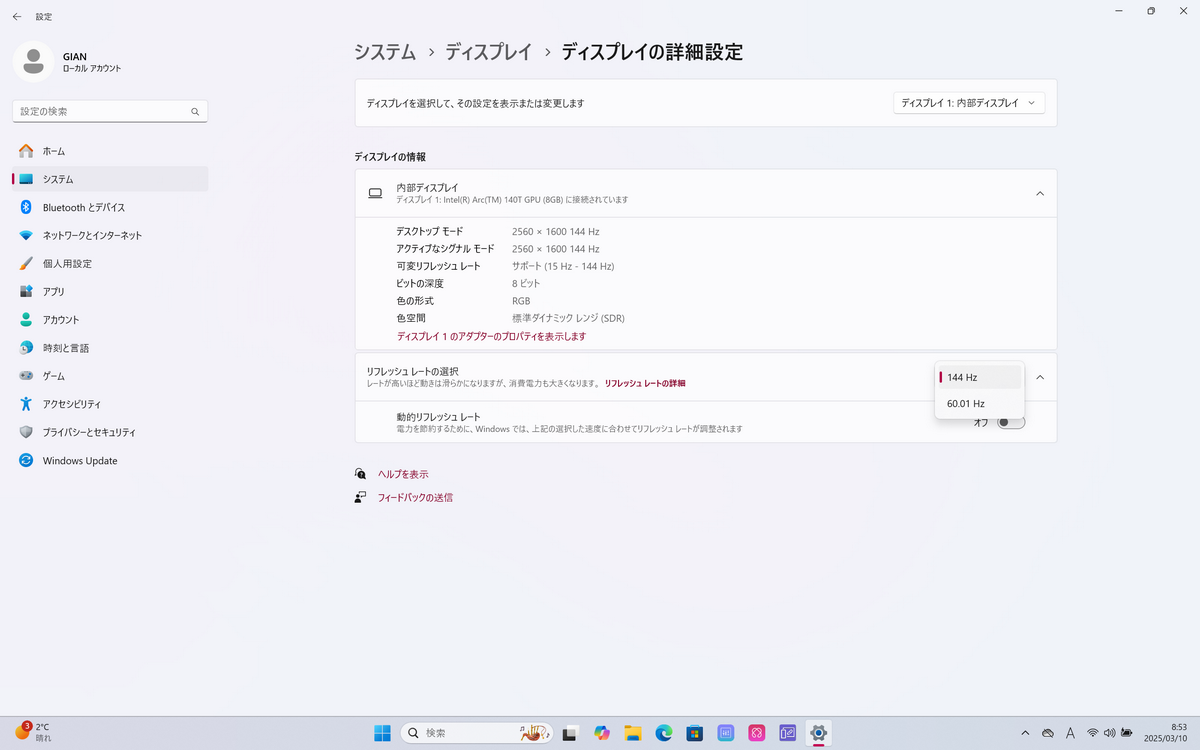
Task: Open ゲーム settings from sidebar
Action: (x=53, y=376)
